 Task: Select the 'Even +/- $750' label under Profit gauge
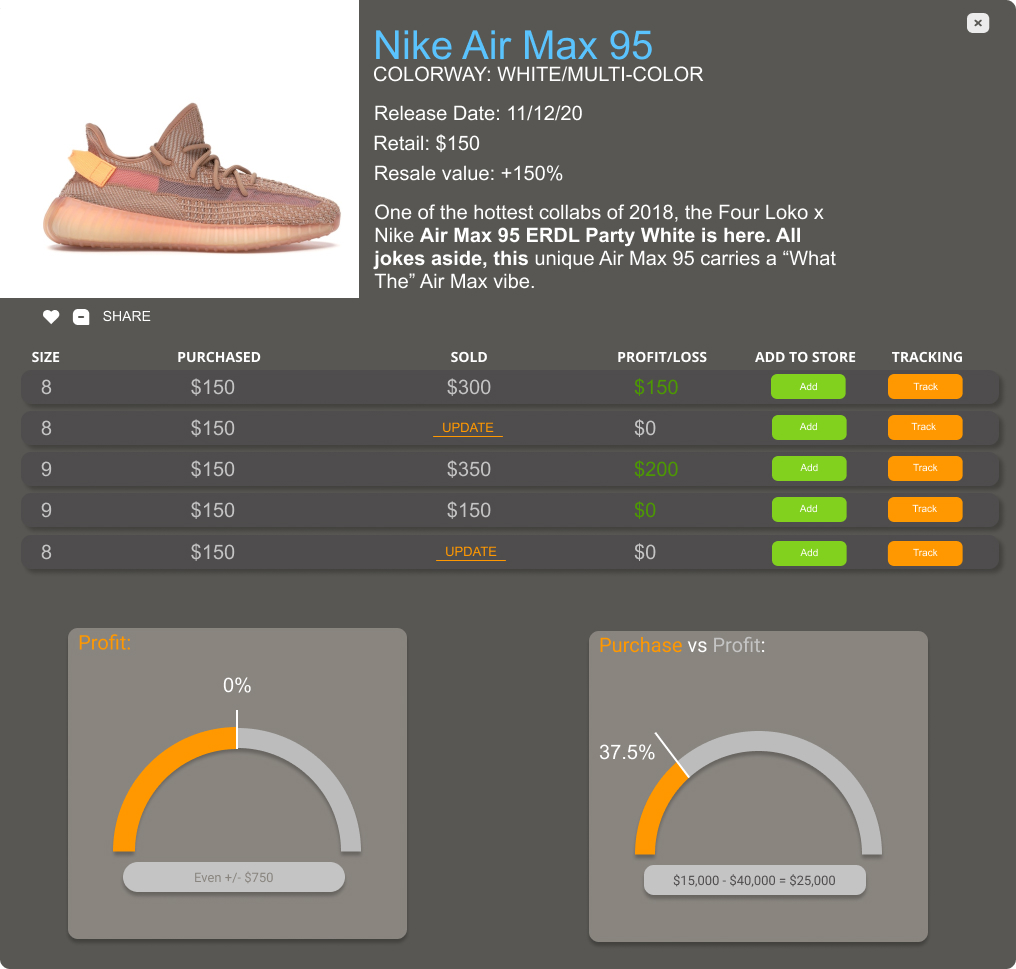pyautogui.click(x=234, y=877)
